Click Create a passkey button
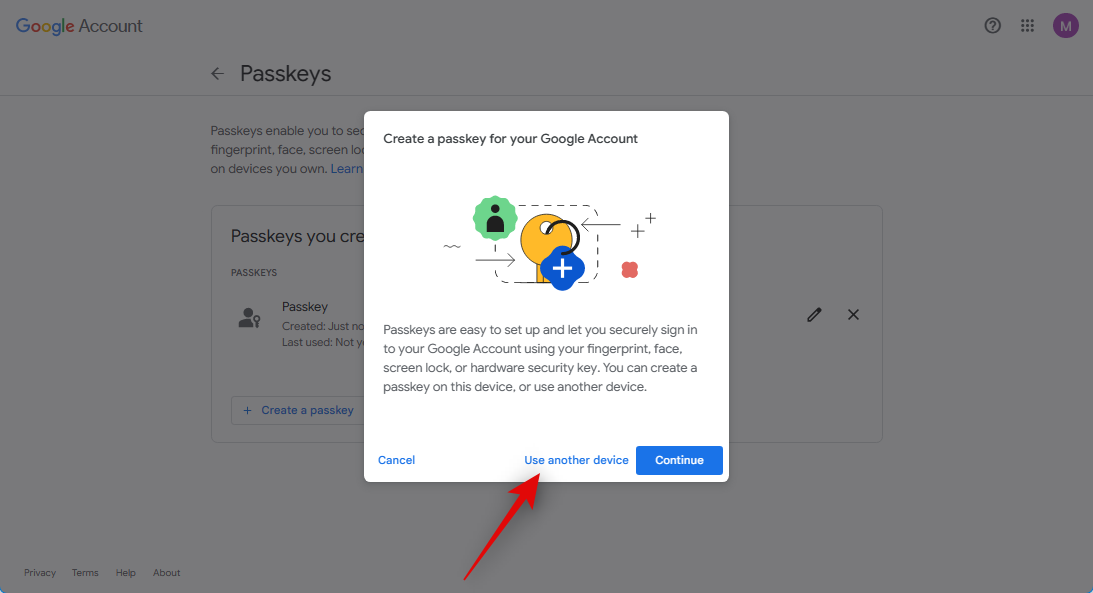The height and width of the screenshot is (593, 1093). tap(298, 410)
